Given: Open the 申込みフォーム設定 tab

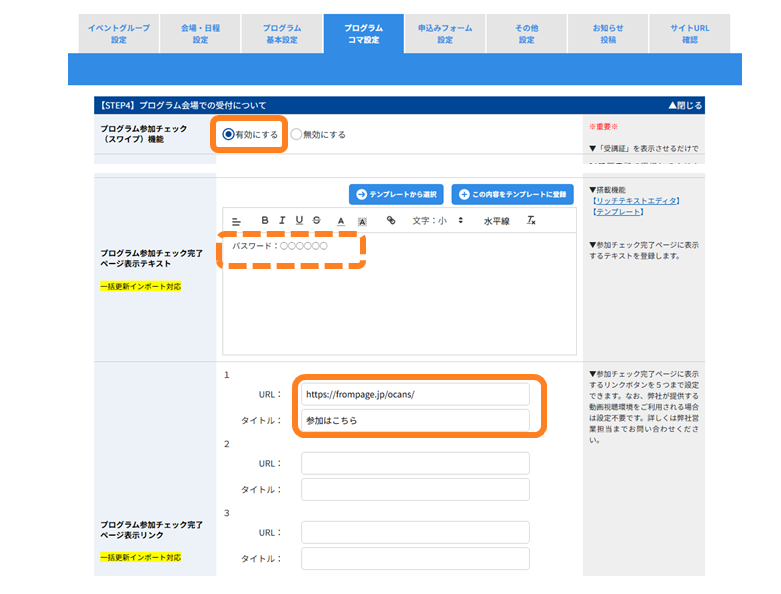Looking at the screenshot, I should [x=445, y=33].
